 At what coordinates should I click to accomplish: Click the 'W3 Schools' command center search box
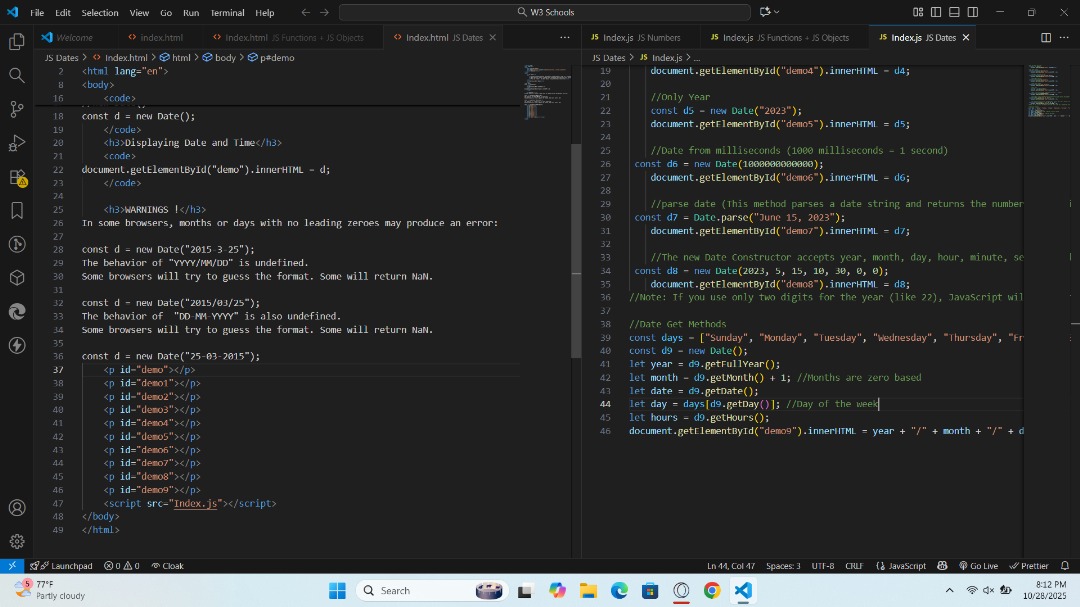[x=545, y=12]
